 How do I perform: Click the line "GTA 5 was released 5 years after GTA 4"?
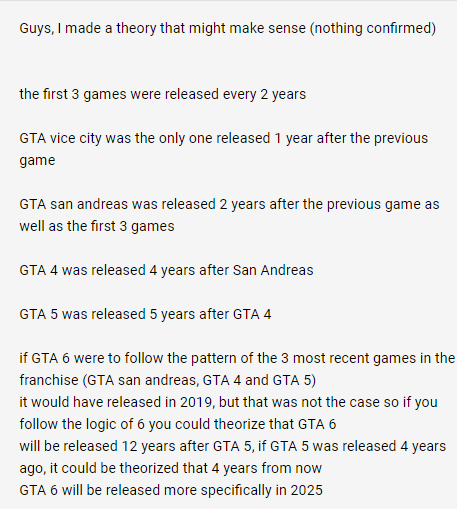point(145,314)
